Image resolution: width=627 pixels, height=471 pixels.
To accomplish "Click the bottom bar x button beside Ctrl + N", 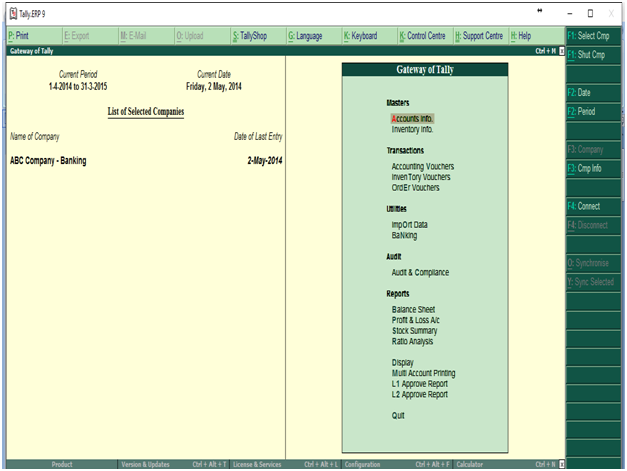I will [561, 464].
